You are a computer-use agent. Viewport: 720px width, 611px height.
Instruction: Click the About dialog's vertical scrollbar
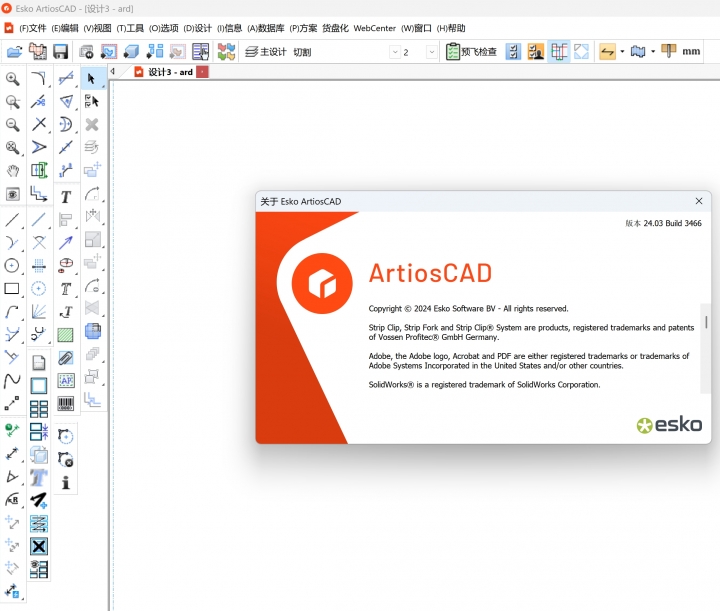tap(706, 322)
